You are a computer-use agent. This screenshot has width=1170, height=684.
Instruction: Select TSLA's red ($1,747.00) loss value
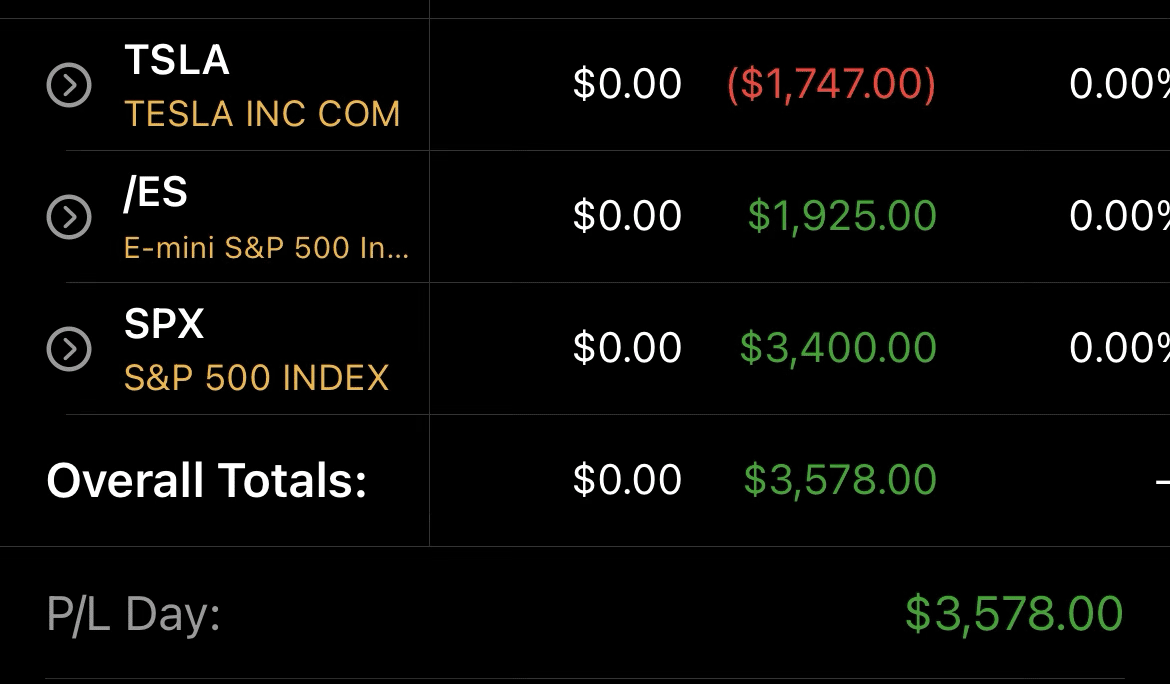coord(831,85)
